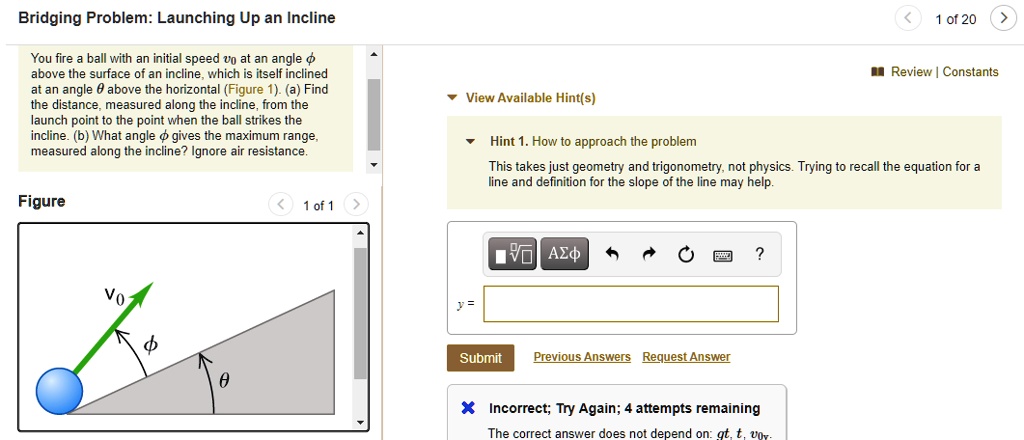Click down arrow of problem text scrollbar
Viewport: 1024px width, 440px height.
(x=374, y=165)
